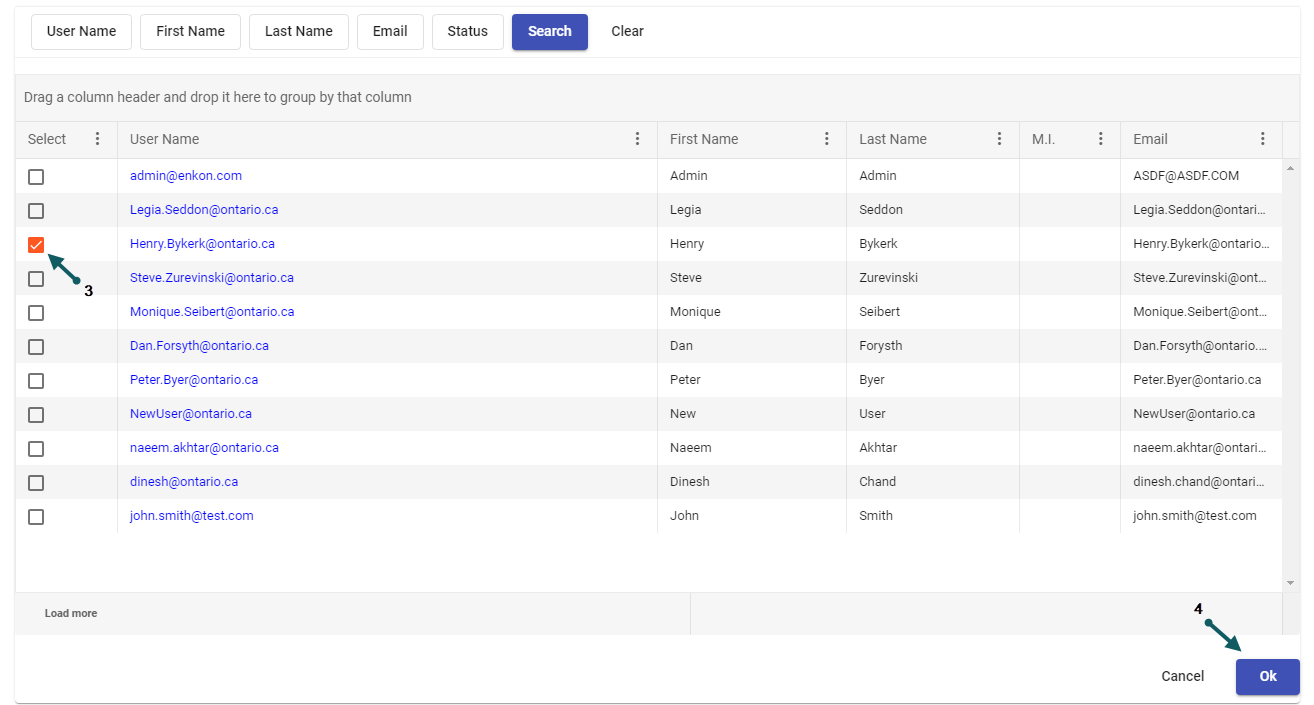Check the admin@enkon.com row checkbox

pos(36,177)
